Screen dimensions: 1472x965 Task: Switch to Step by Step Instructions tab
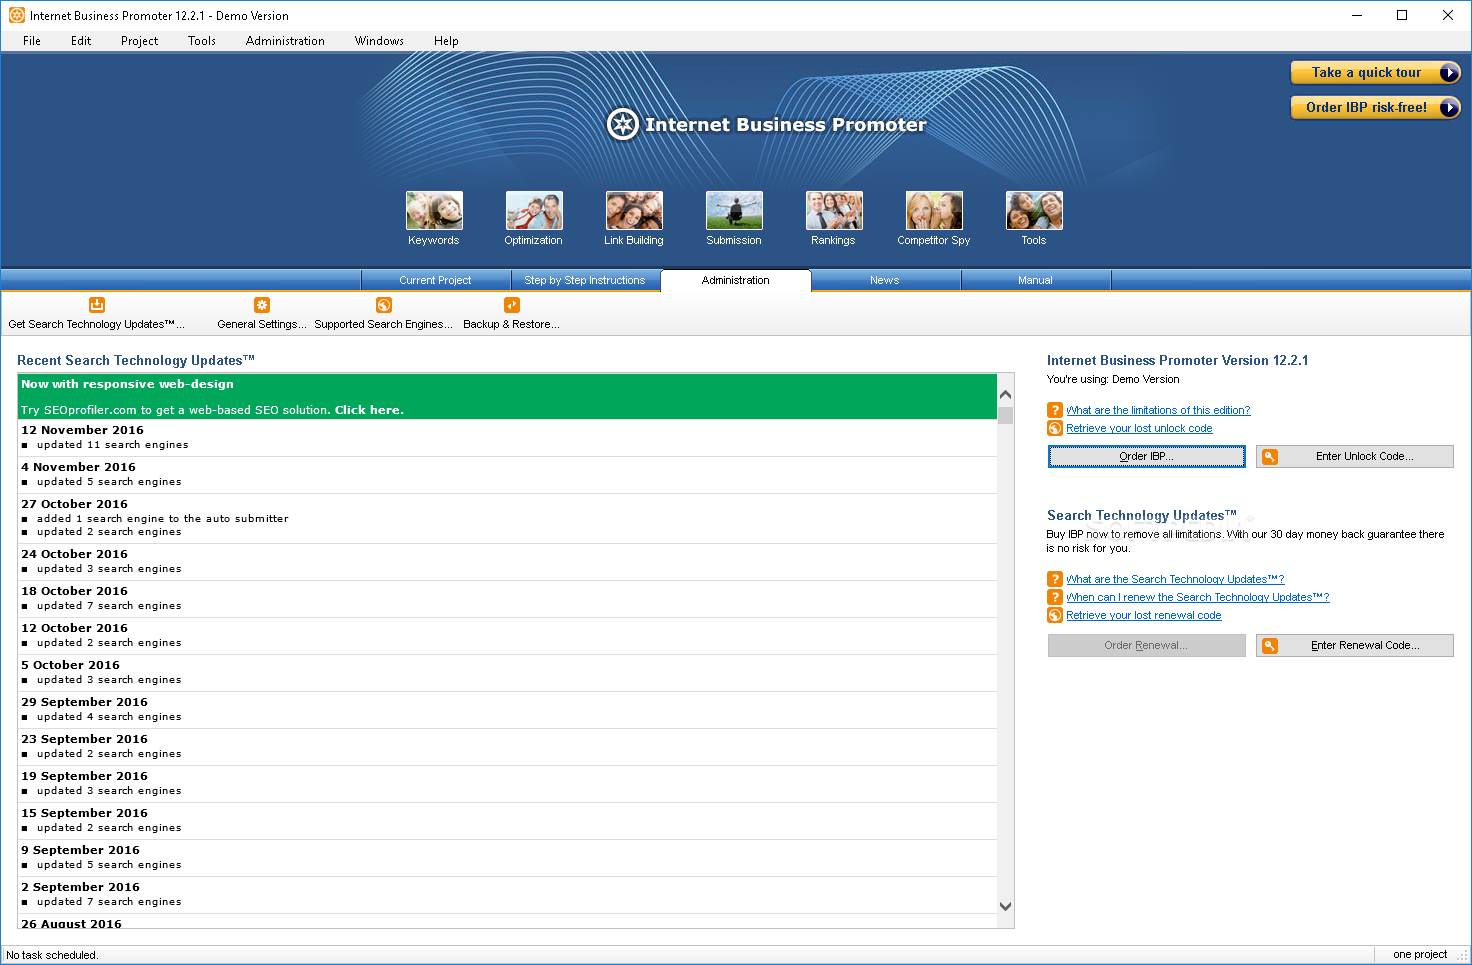tap(585, 280)
